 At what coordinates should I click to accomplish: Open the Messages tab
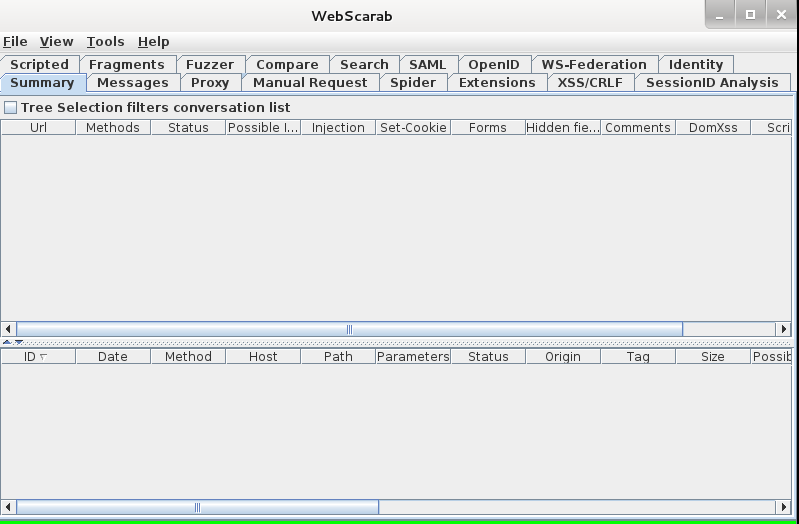coord(133,83)
